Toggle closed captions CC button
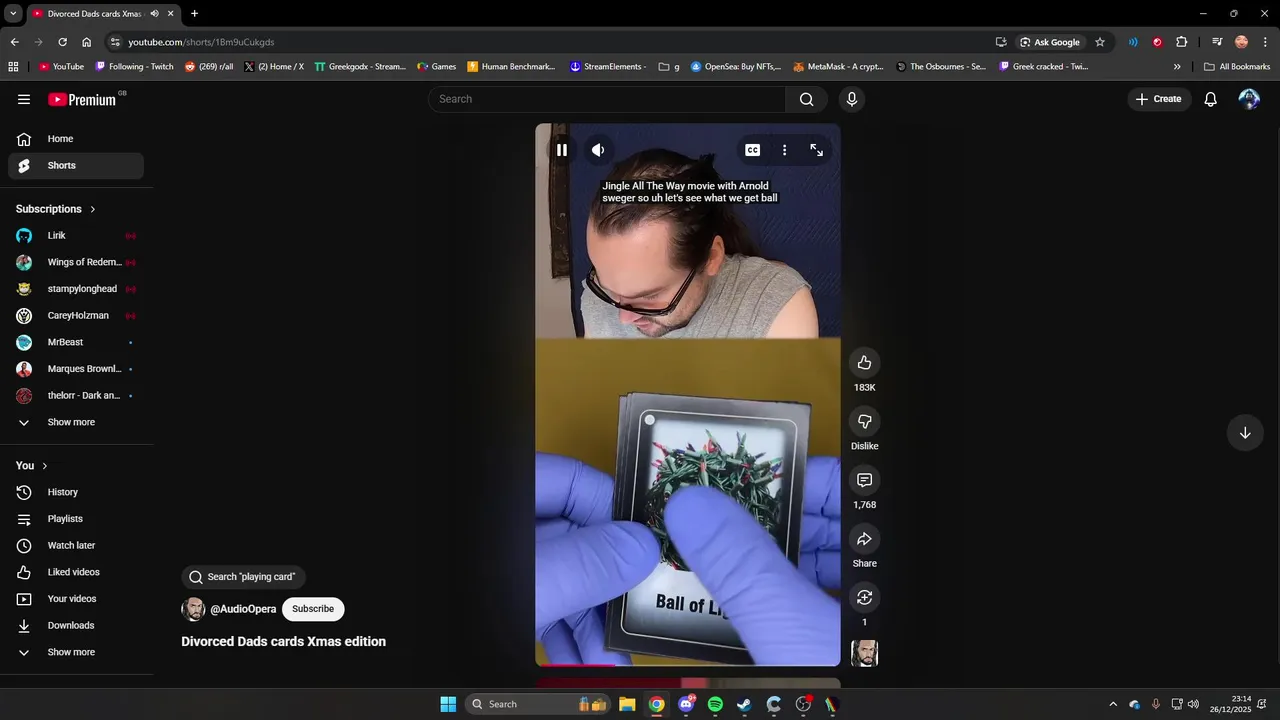 (x=753, y=150)
